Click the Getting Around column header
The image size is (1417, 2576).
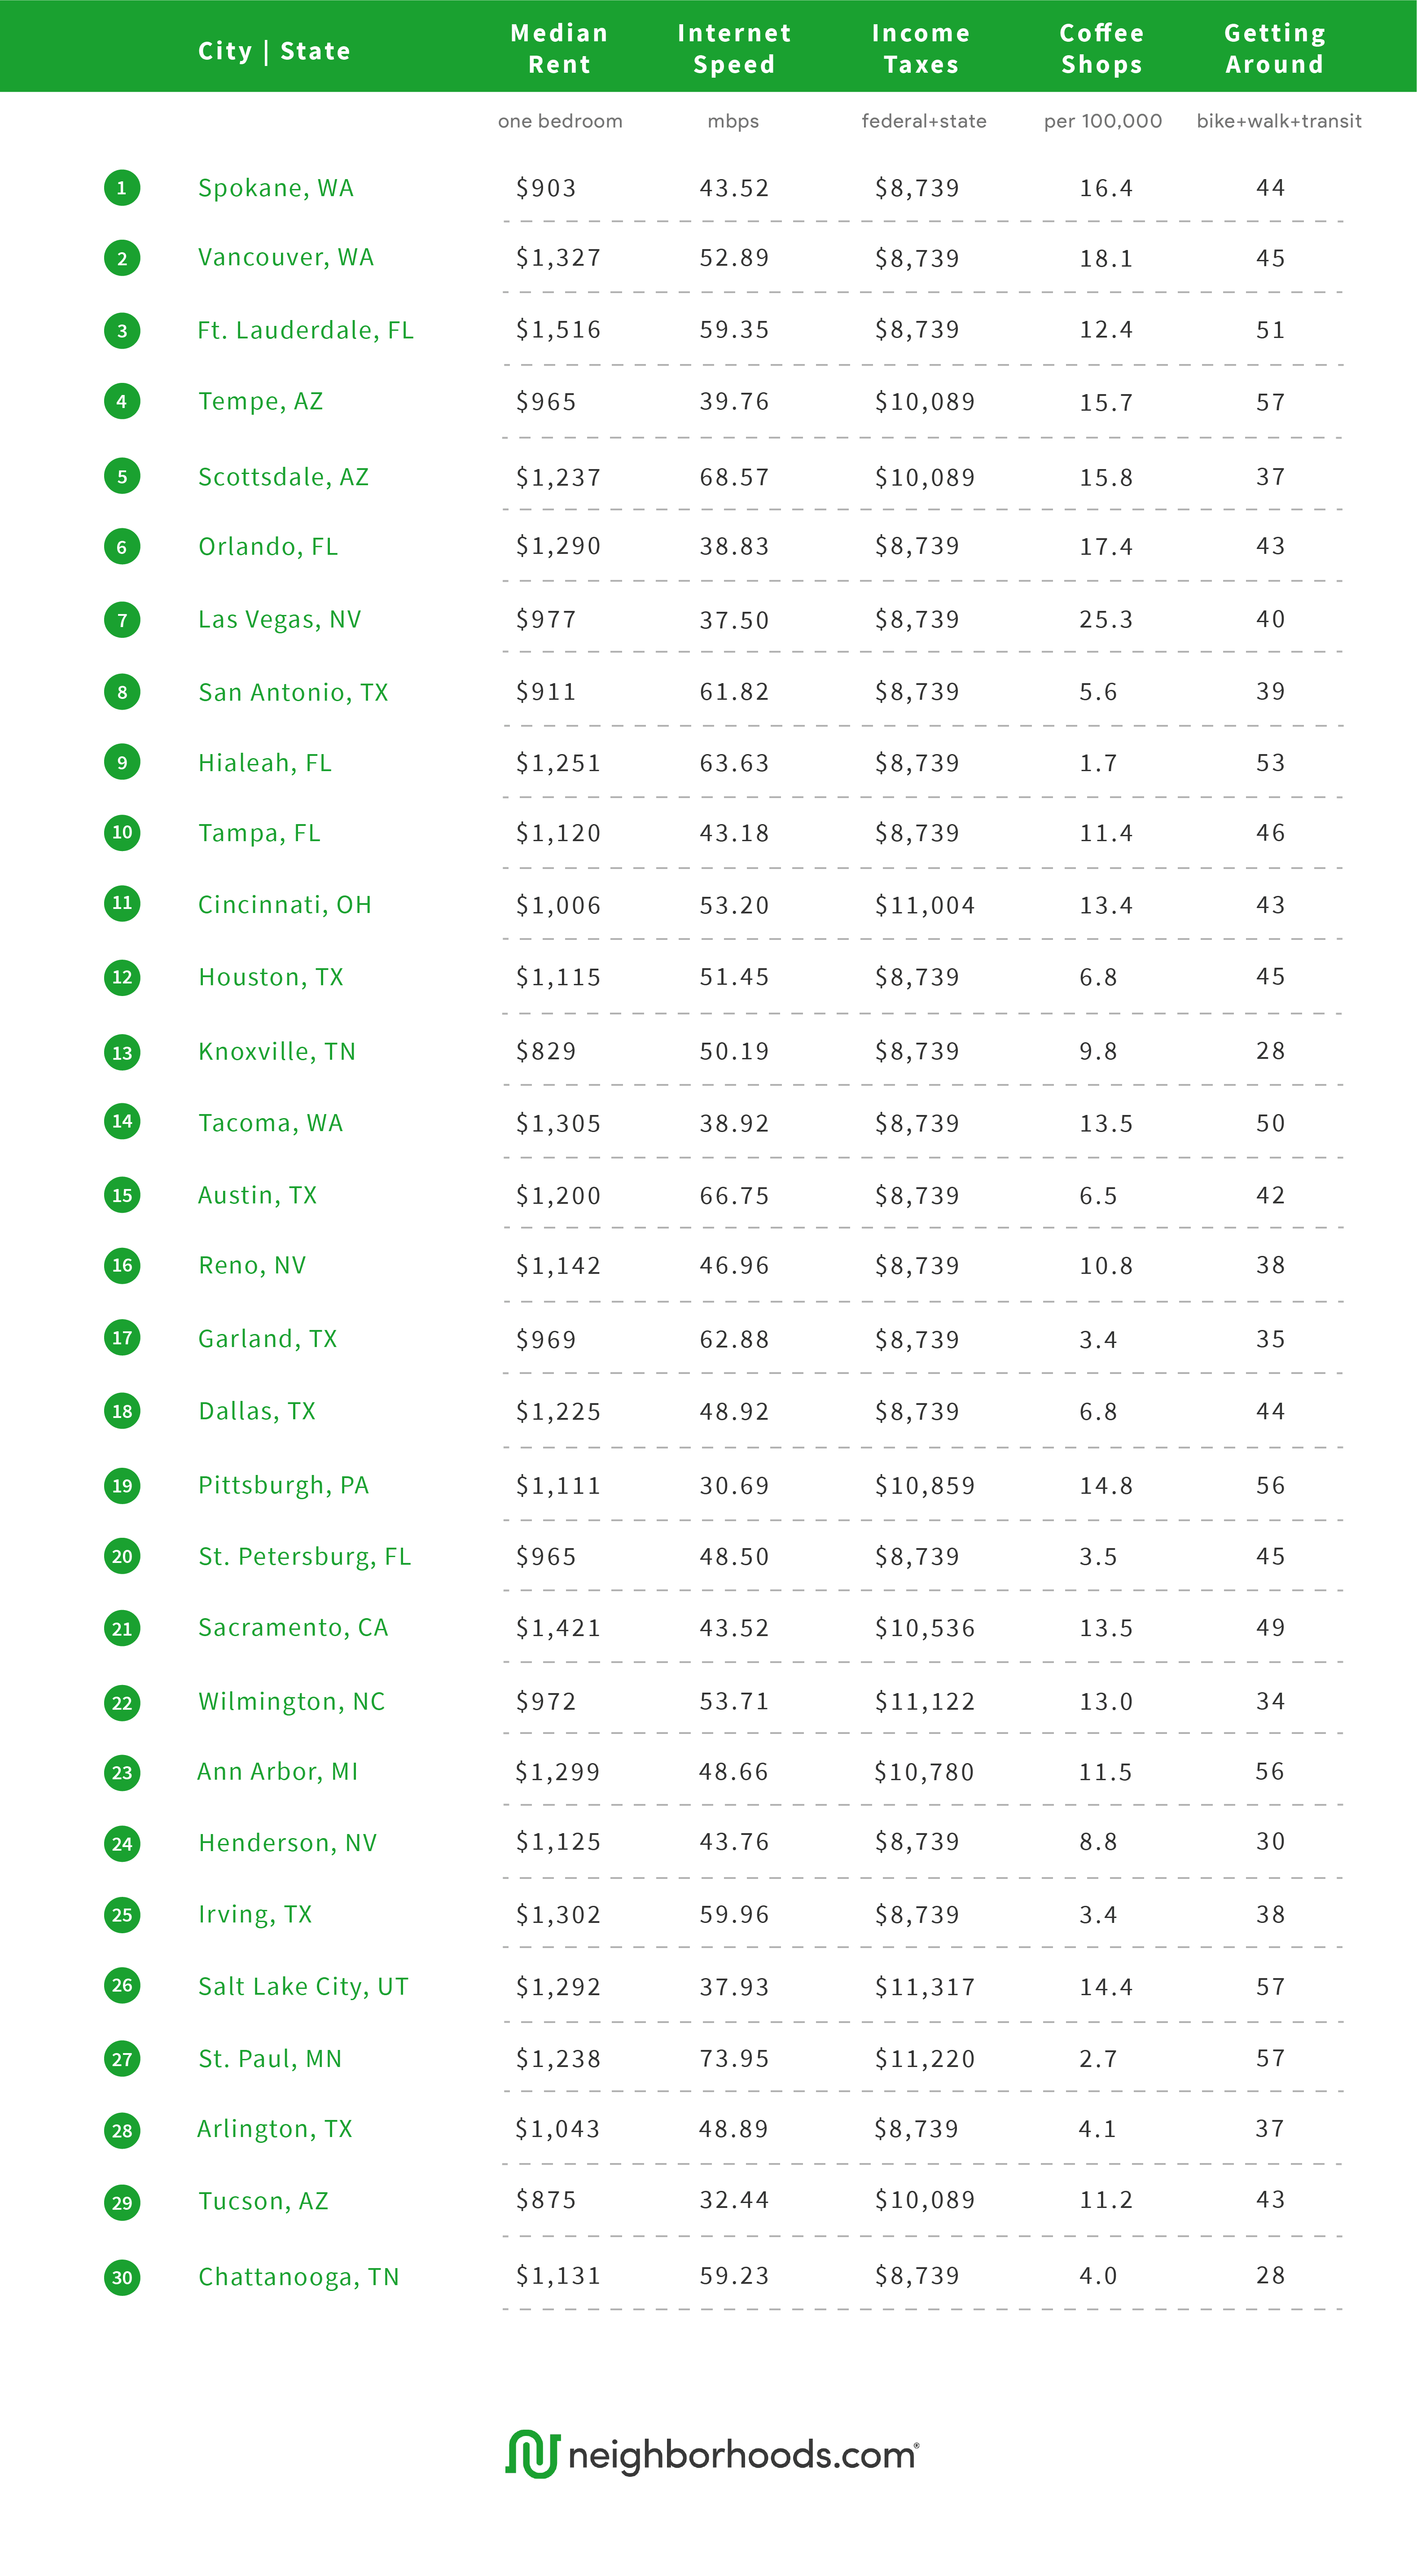(1275, 48)
